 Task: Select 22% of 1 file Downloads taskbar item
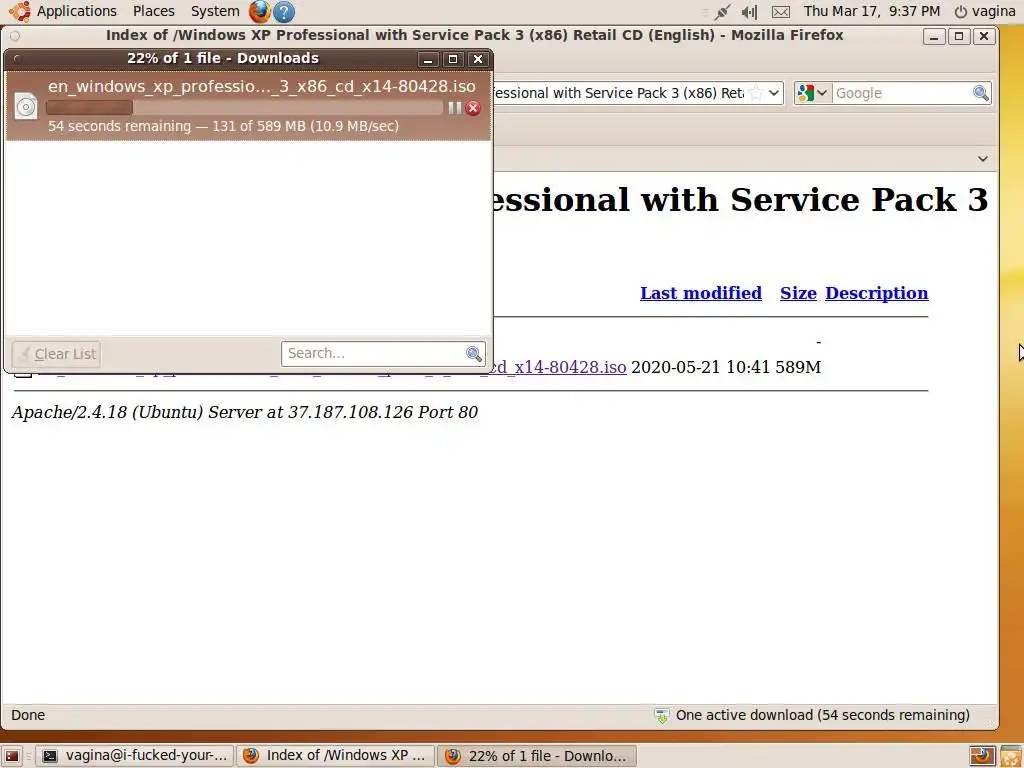tap(536, 756)
